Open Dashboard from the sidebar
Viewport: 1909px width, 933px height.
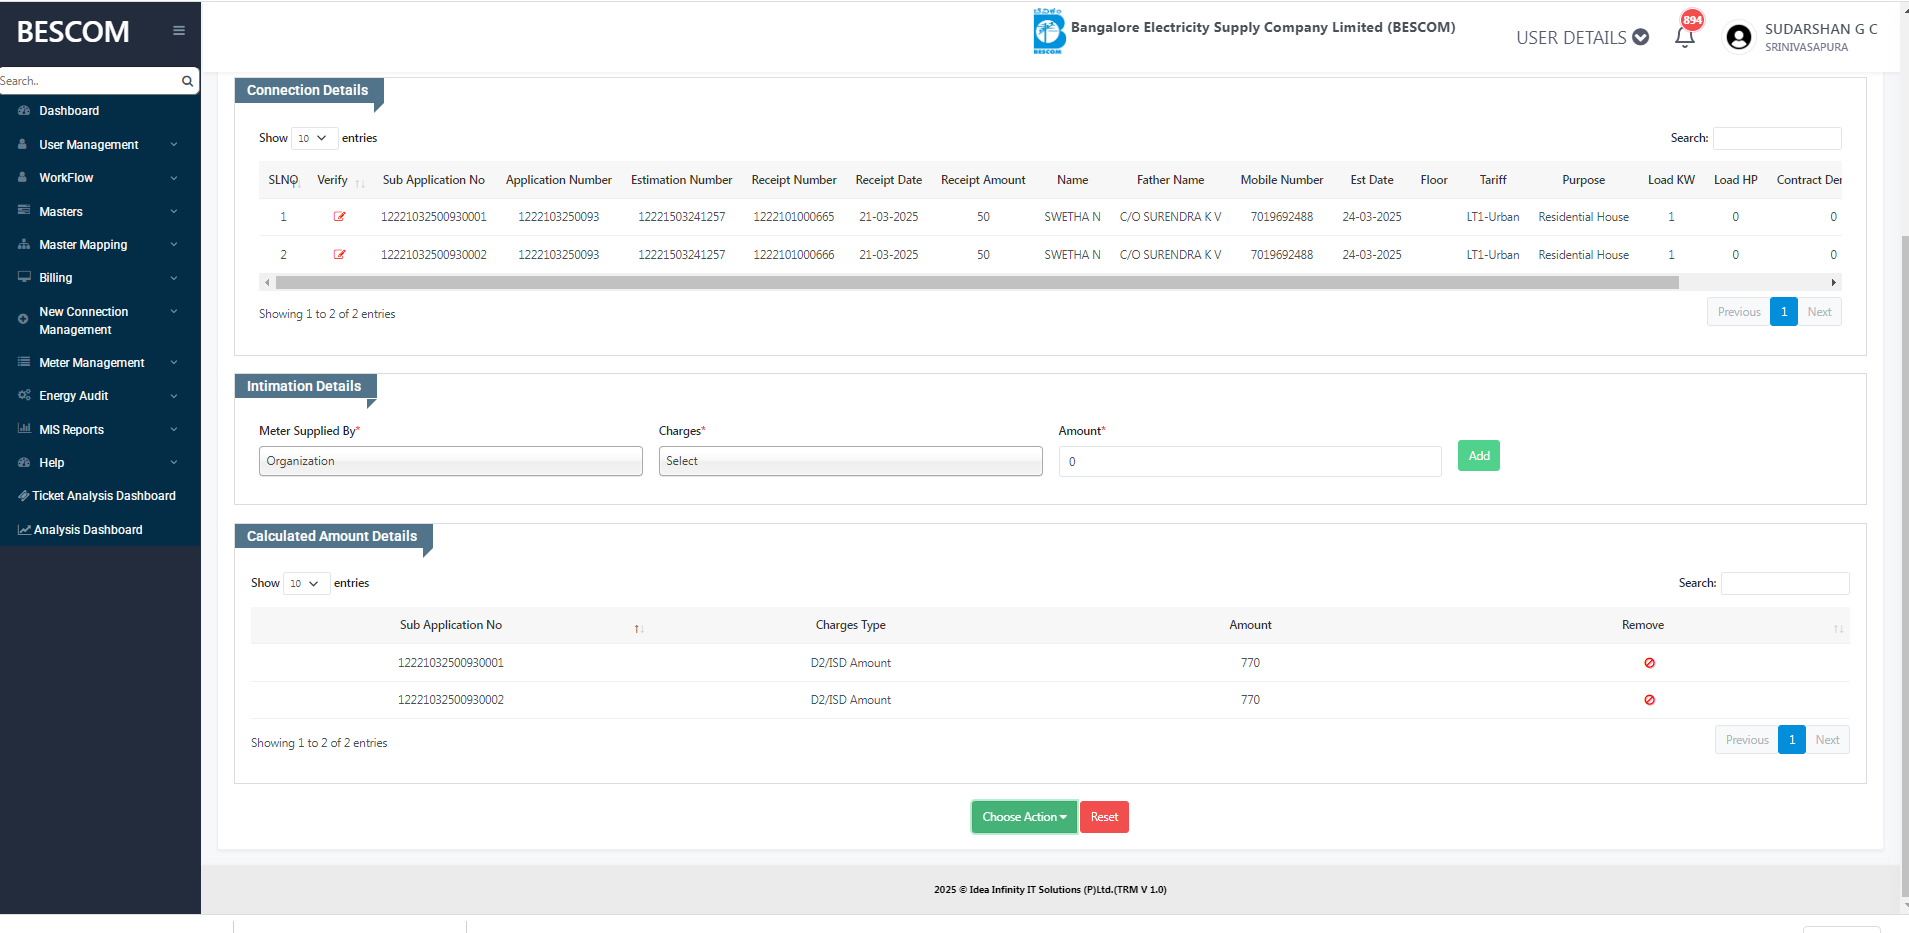click(x=69, y=111)
